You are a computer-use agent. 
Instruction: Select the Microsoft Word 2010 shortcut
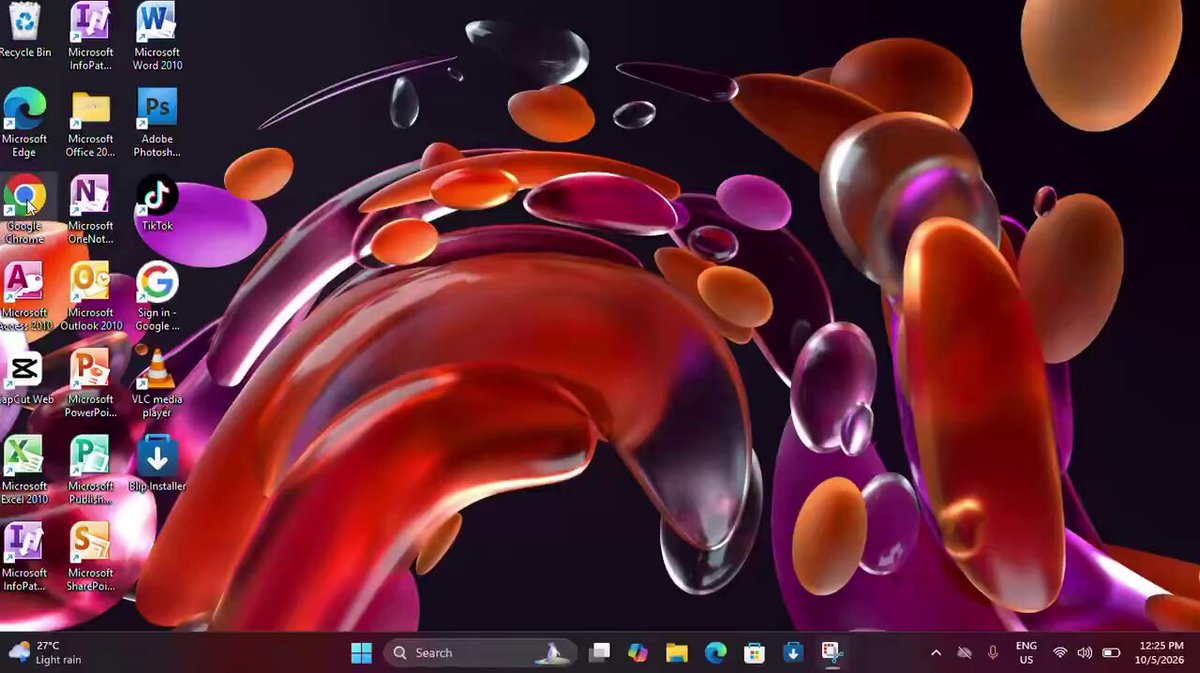click(x=157, y=37)
